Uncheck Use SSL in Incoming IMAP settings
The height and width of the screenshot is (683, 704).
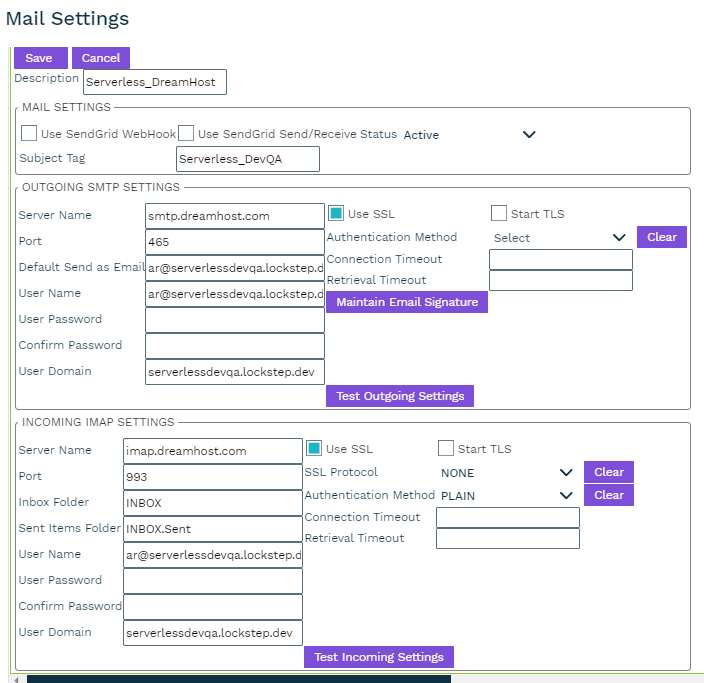click(313, 449)
